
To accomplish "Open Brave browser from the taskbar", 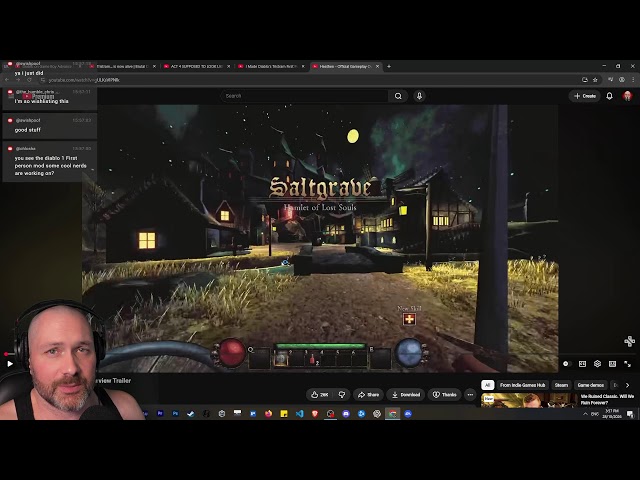I will pyautogui.click(x=315, y=413).
